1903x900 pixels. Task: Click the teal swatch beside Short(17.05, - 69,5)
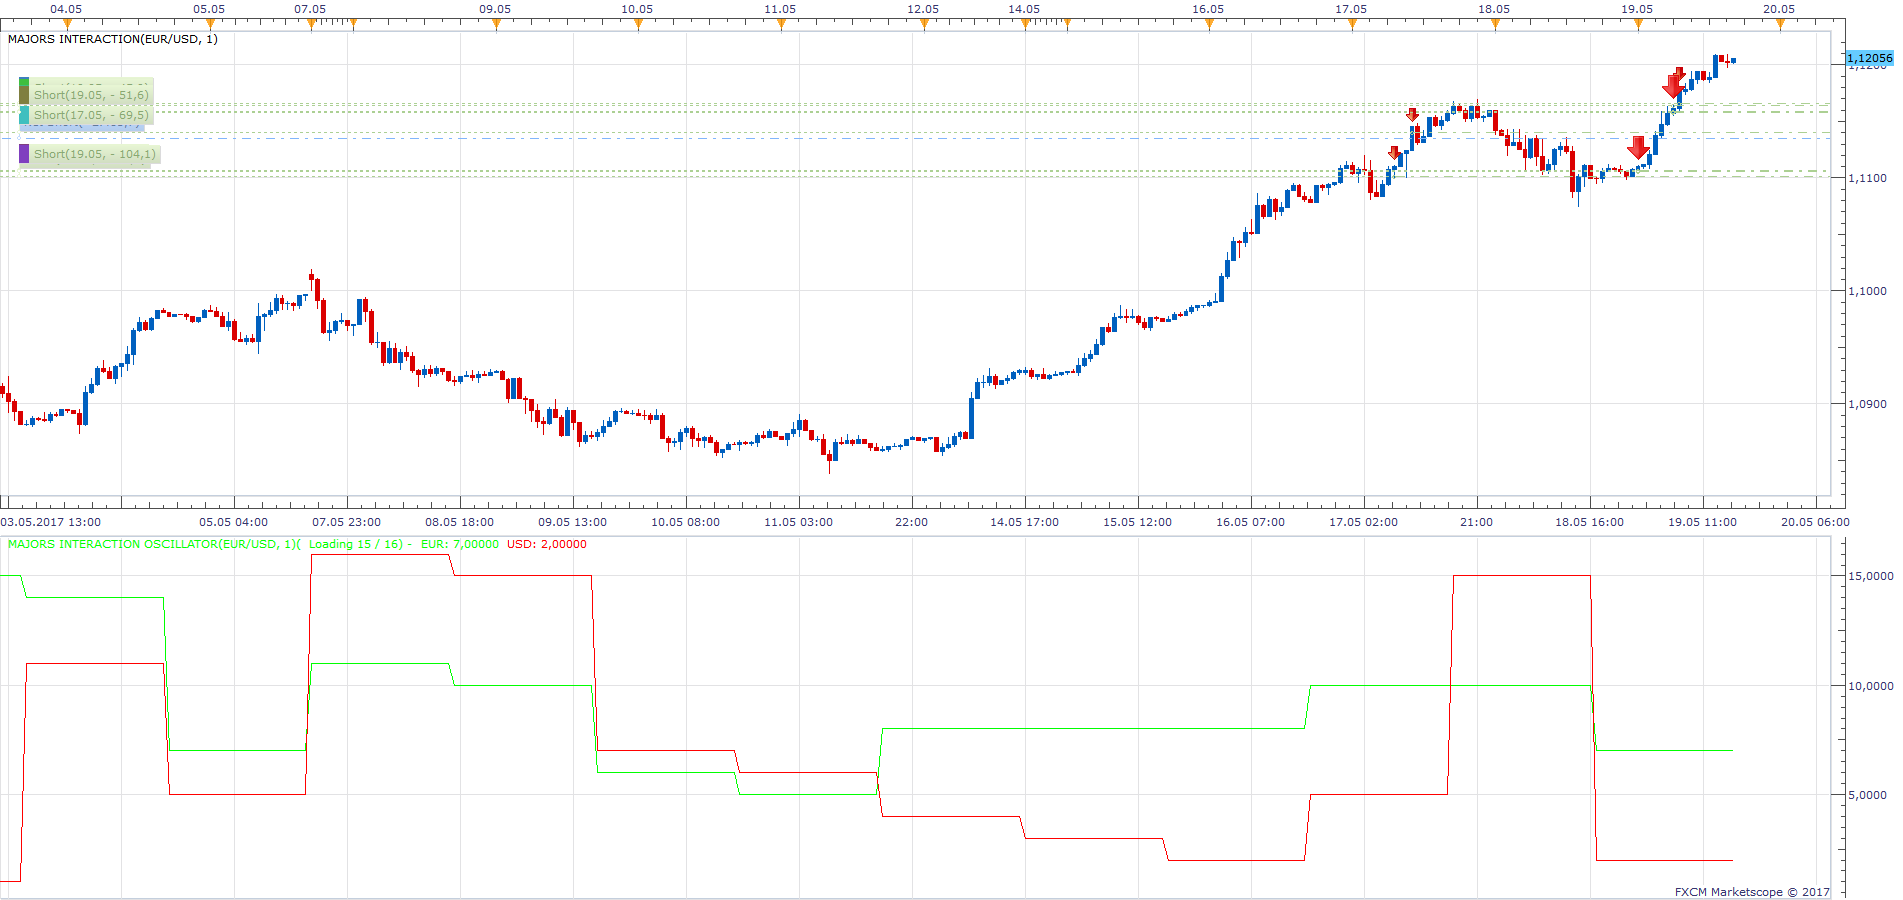tap(24, 115)
